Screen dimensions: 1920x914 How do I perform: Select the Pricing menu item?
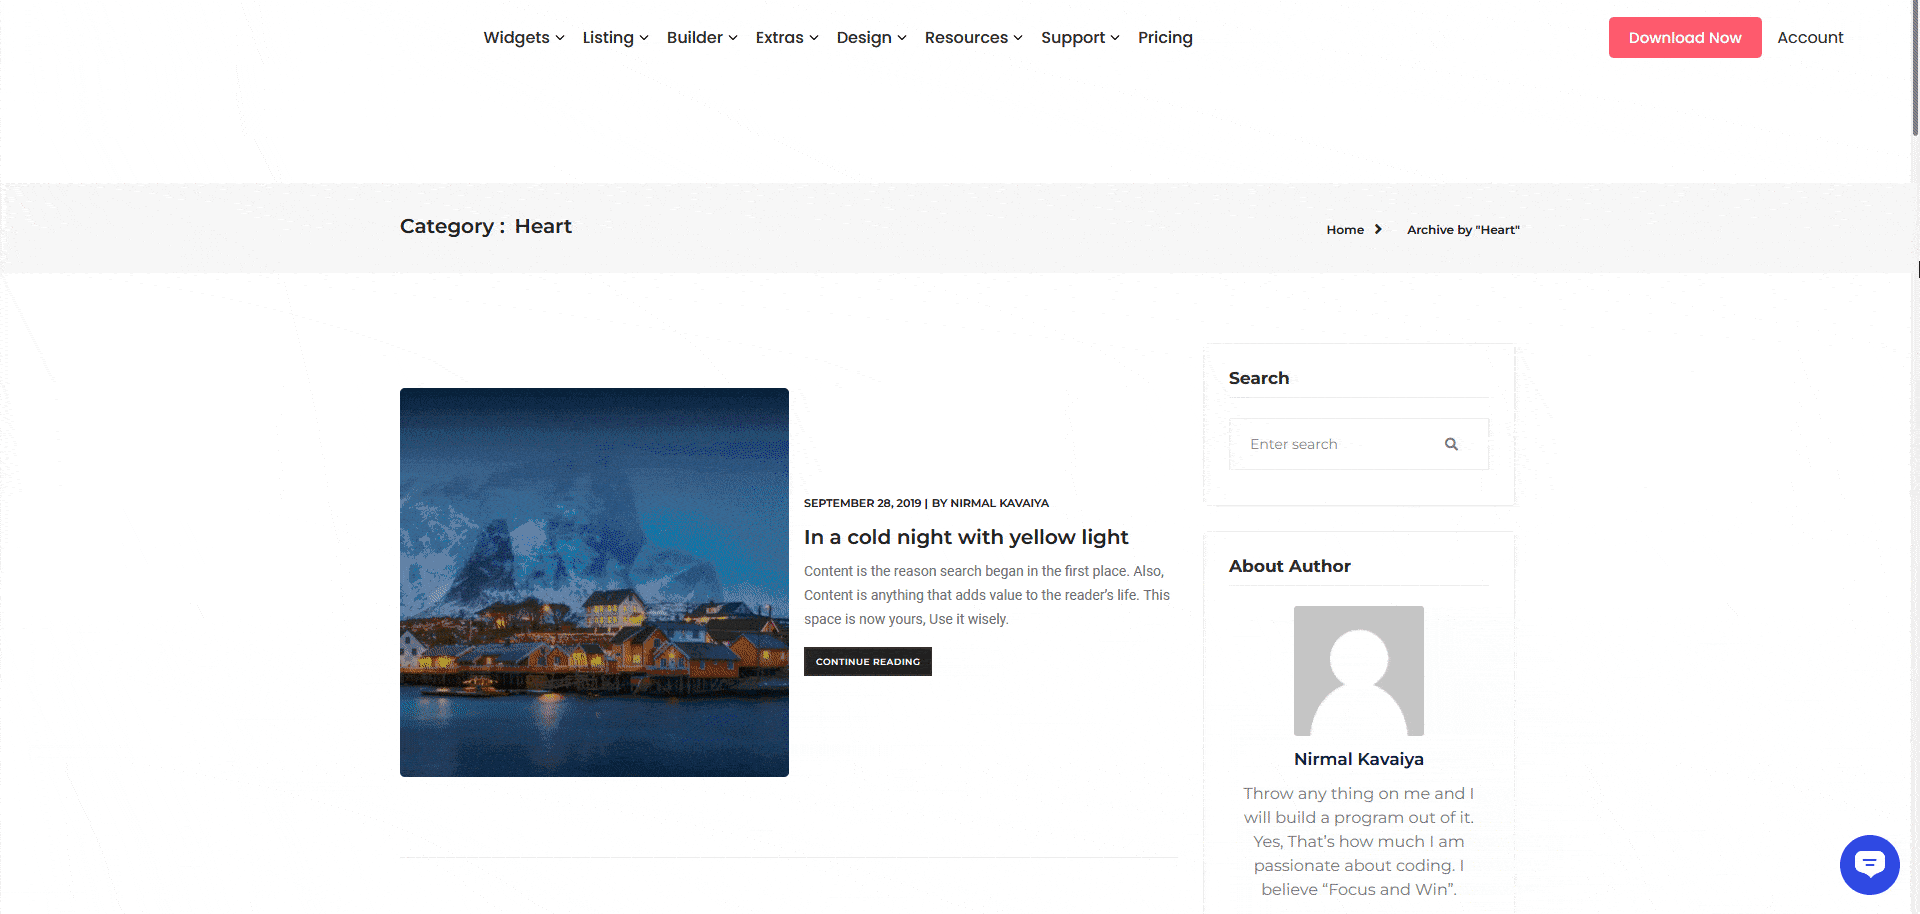pyautogui.click(x=1165, y=37)
